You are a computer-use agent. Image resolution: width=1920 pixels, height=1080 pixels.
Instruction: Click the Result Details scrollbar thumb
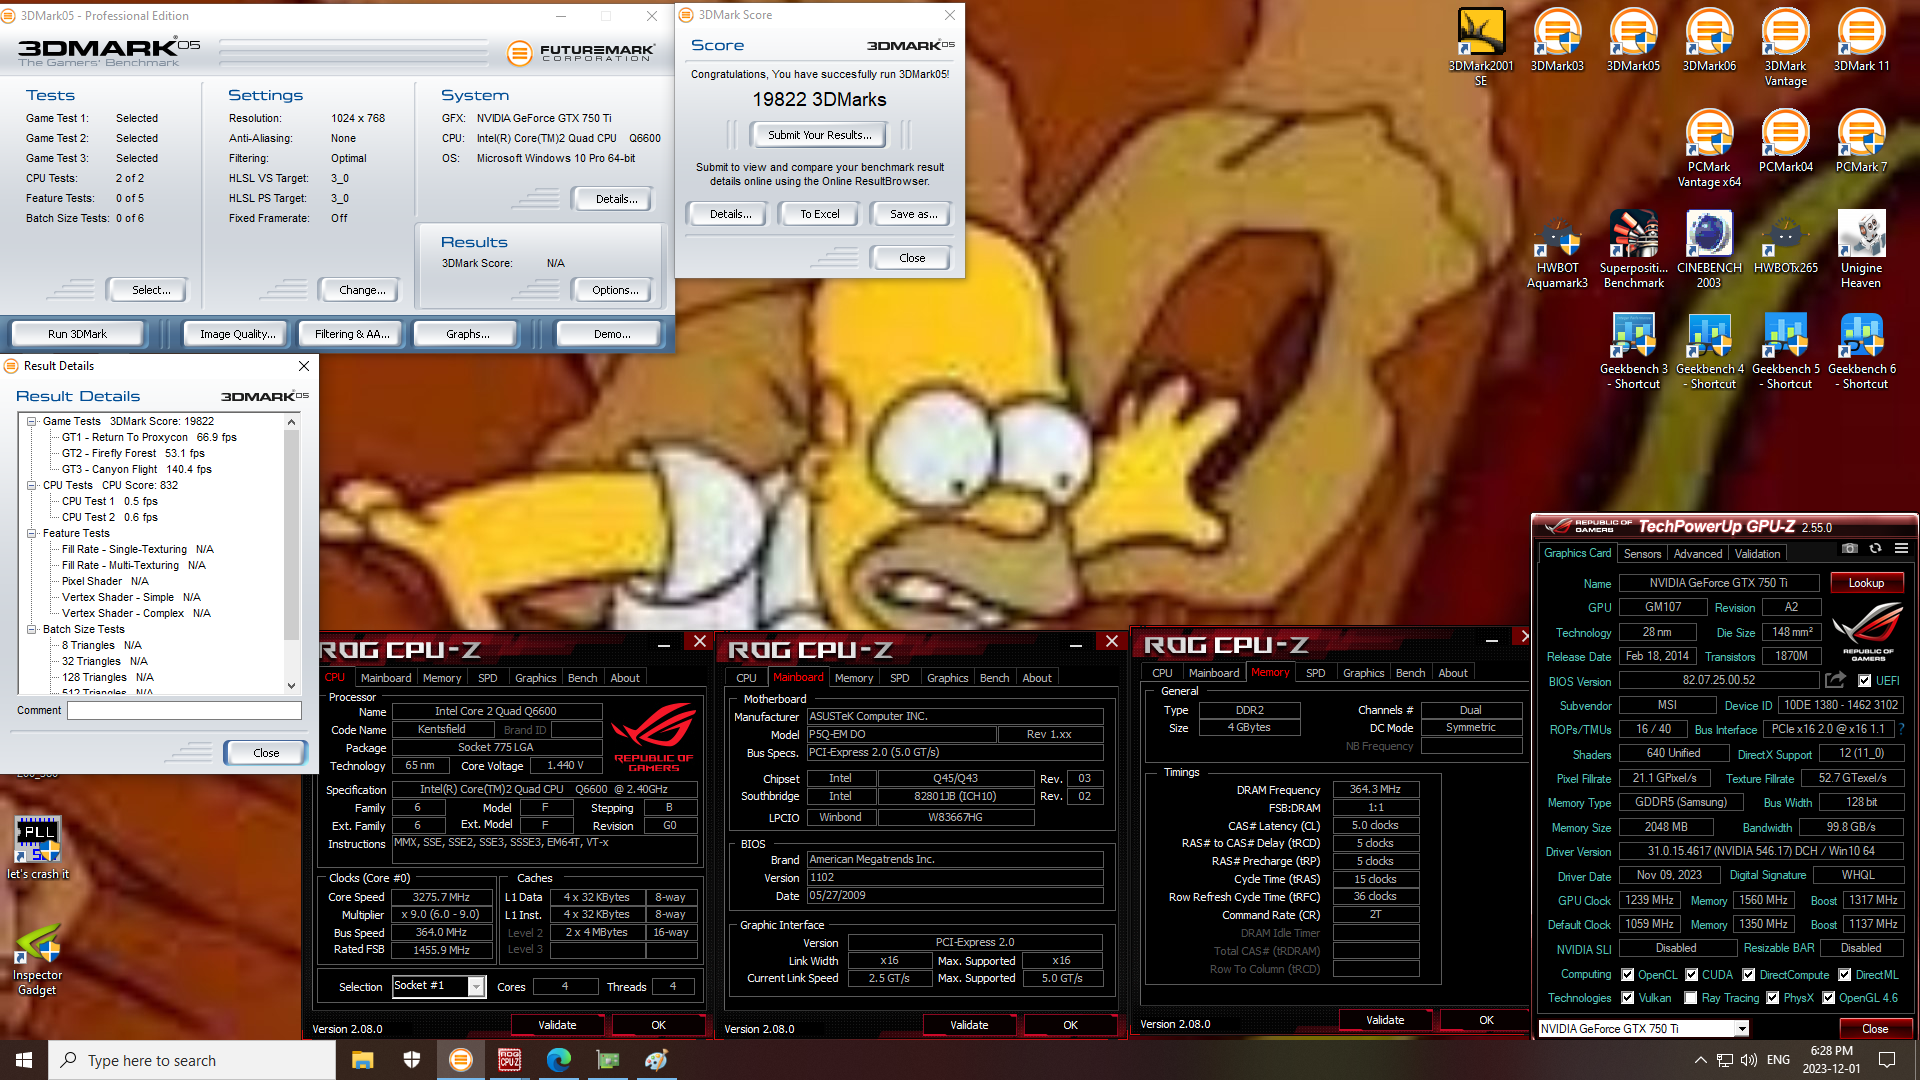pyautogui.click(x=291, y=535)
